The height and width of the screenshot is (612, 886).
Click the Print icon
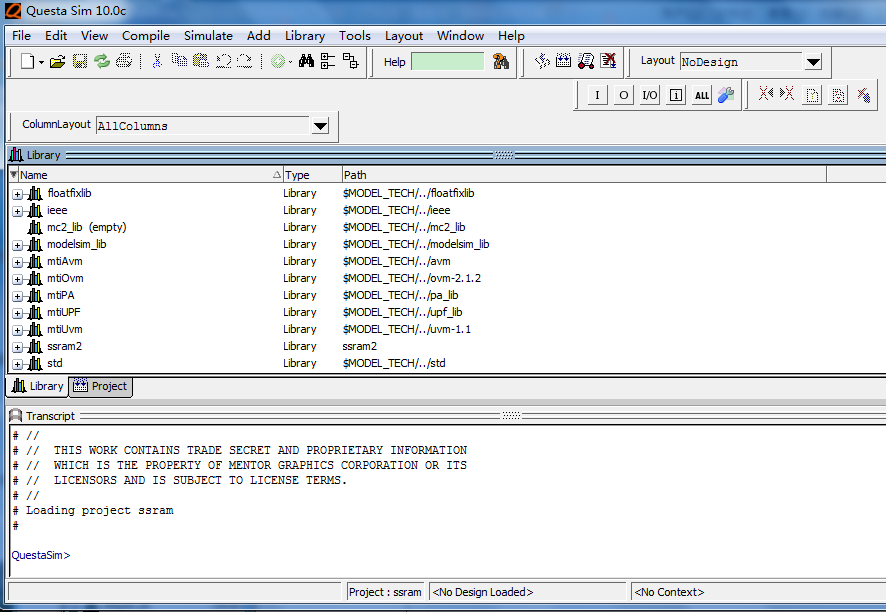tap(124, 61)
